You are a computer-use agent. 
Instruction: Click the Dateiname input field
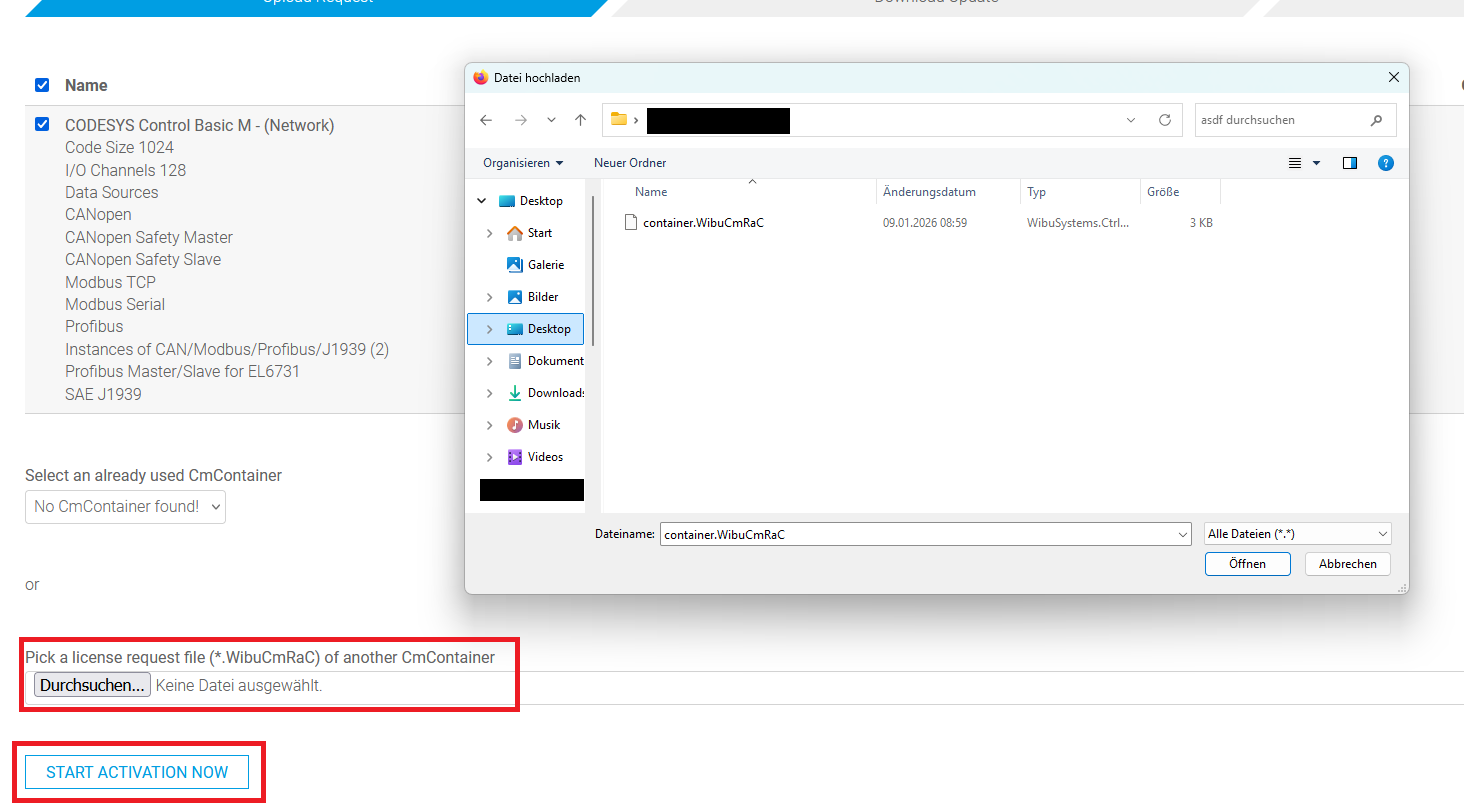point(915,534)
